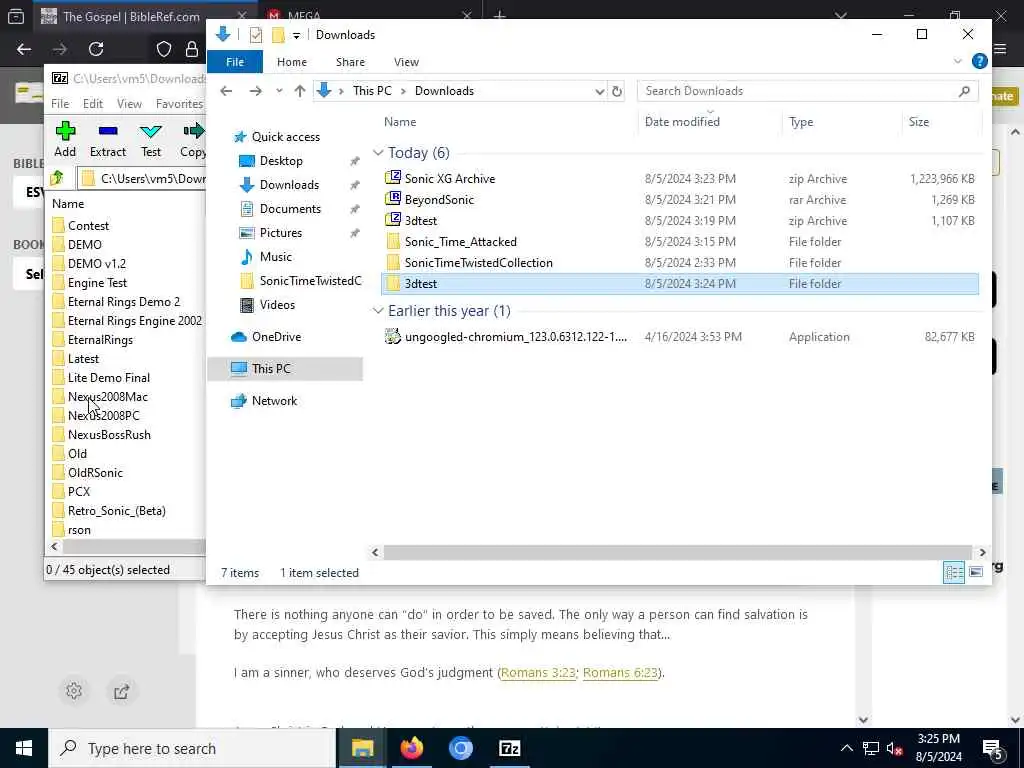Open Pictures in navigation pane
The image size is (1024, 768).
(x=280, y=232)
